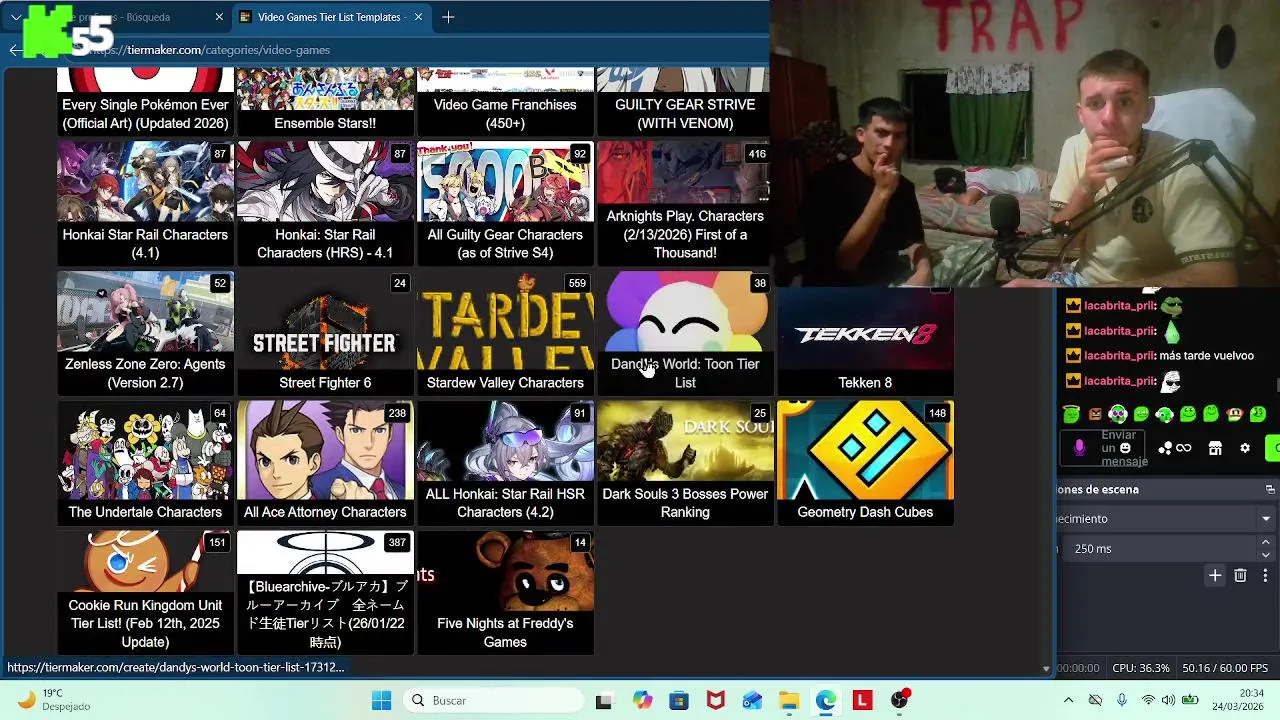The width and height of the screenshot is (1280, 720).
Task: Click the Buscar taskbar search box
Action: pyautogui.click(x=493, y=701)
